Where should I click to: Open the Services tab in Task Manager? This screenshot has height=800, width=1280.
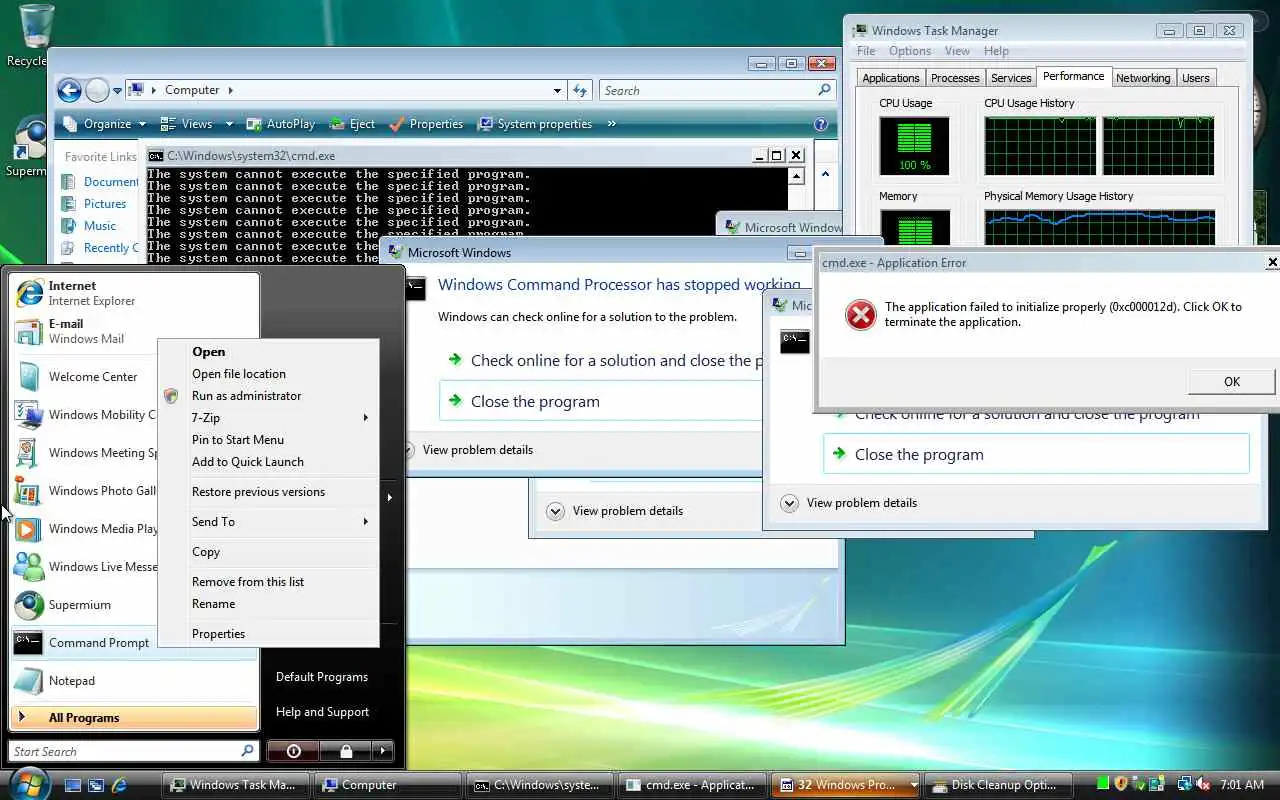[1011, 78]
